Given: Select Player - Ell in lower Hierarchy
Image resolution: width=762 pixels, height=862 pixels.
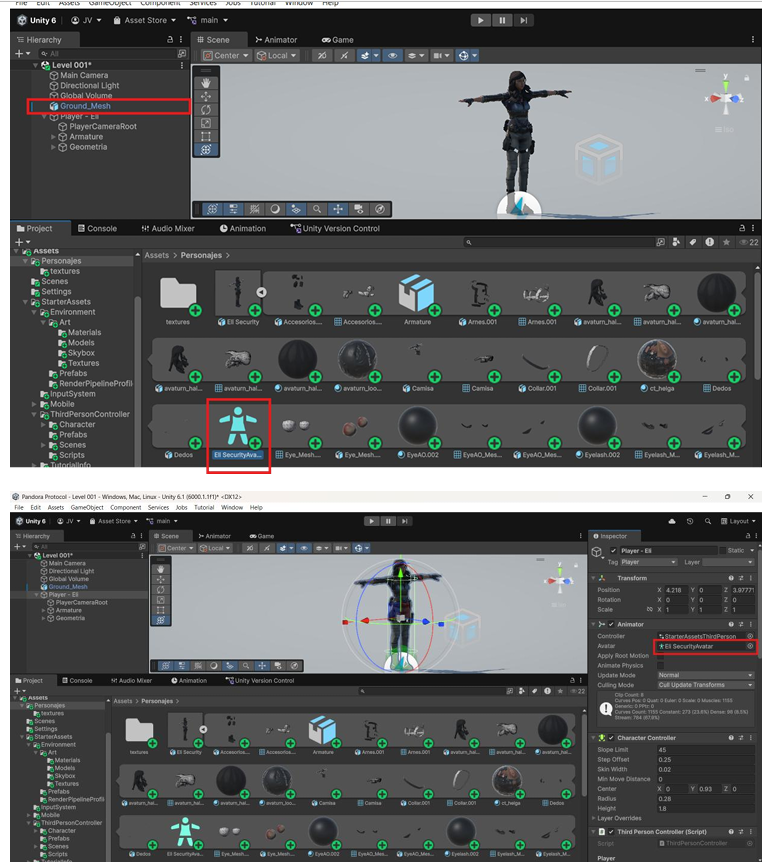Looking at the screenshot, I should [x=63, y=595].
